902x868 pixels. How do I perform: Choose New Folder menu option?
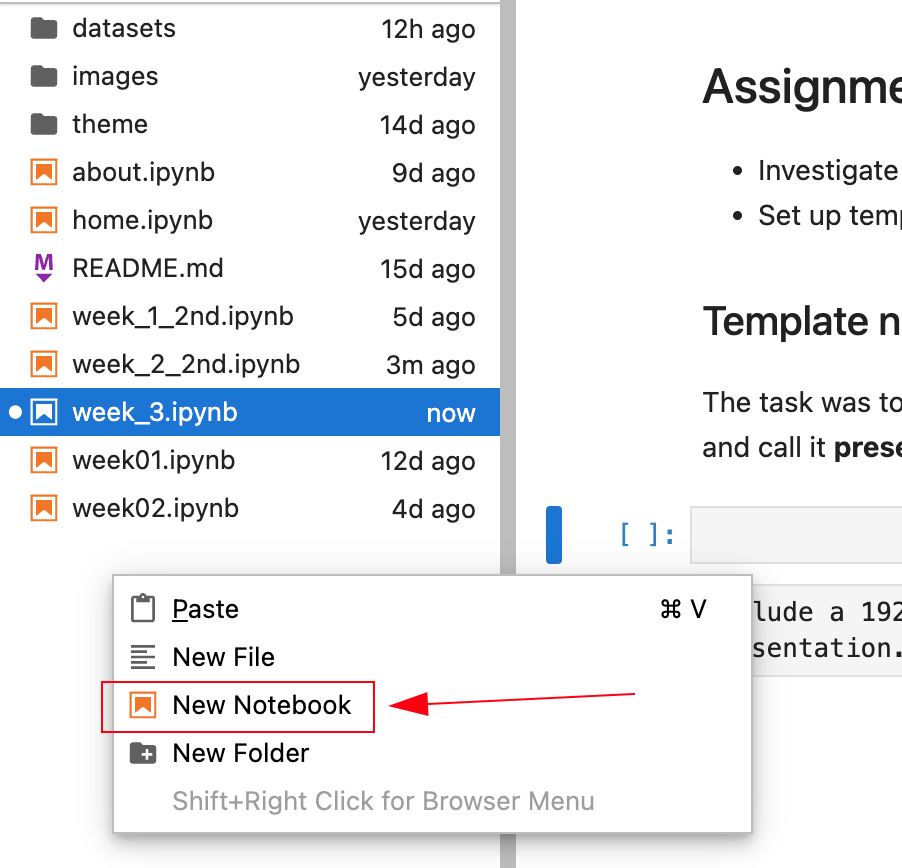[241, 753]
